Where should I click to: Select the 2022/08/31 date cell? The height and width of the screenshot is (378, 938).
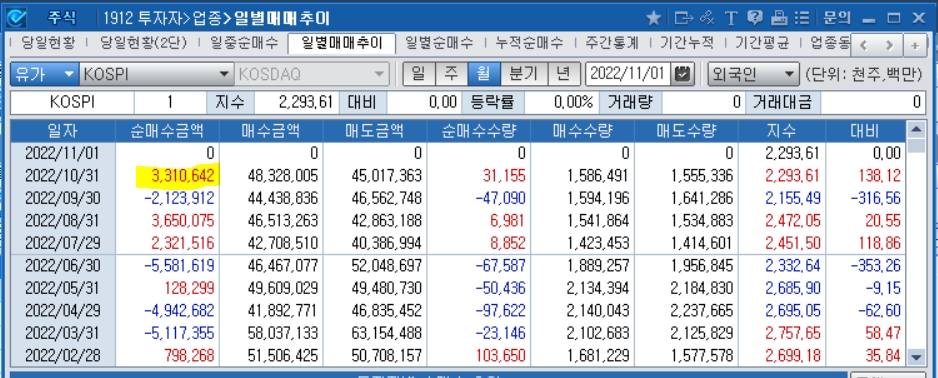pyautogui.click(x=63, y=221)
